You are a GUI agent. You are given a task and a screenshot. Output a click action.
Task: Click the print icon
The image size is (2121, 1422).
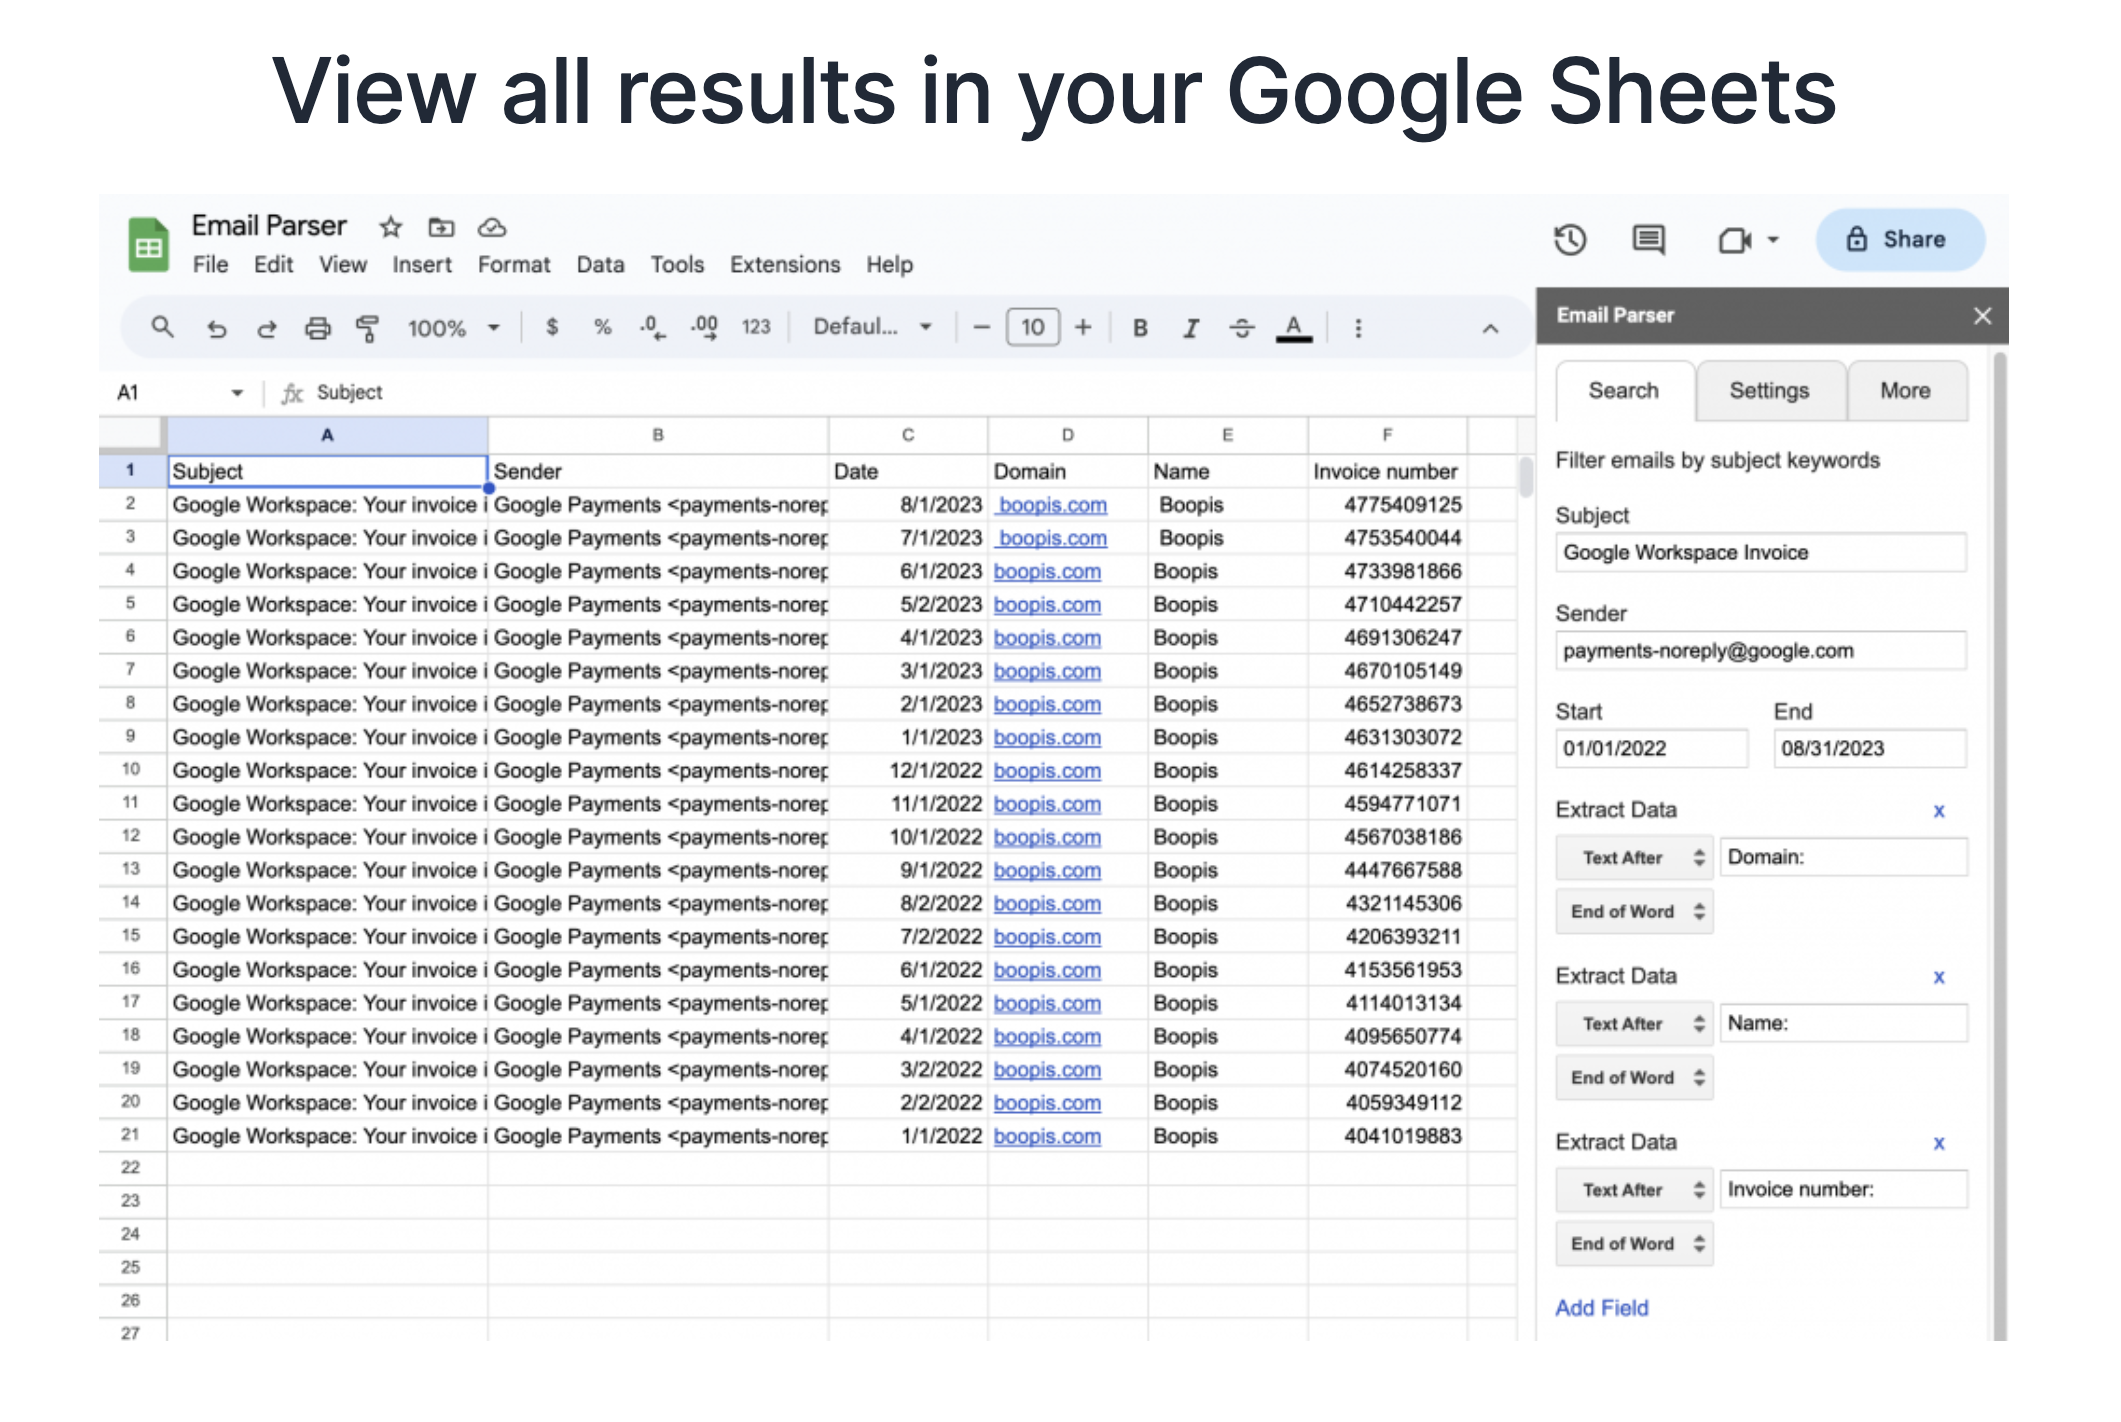(317, 328)
